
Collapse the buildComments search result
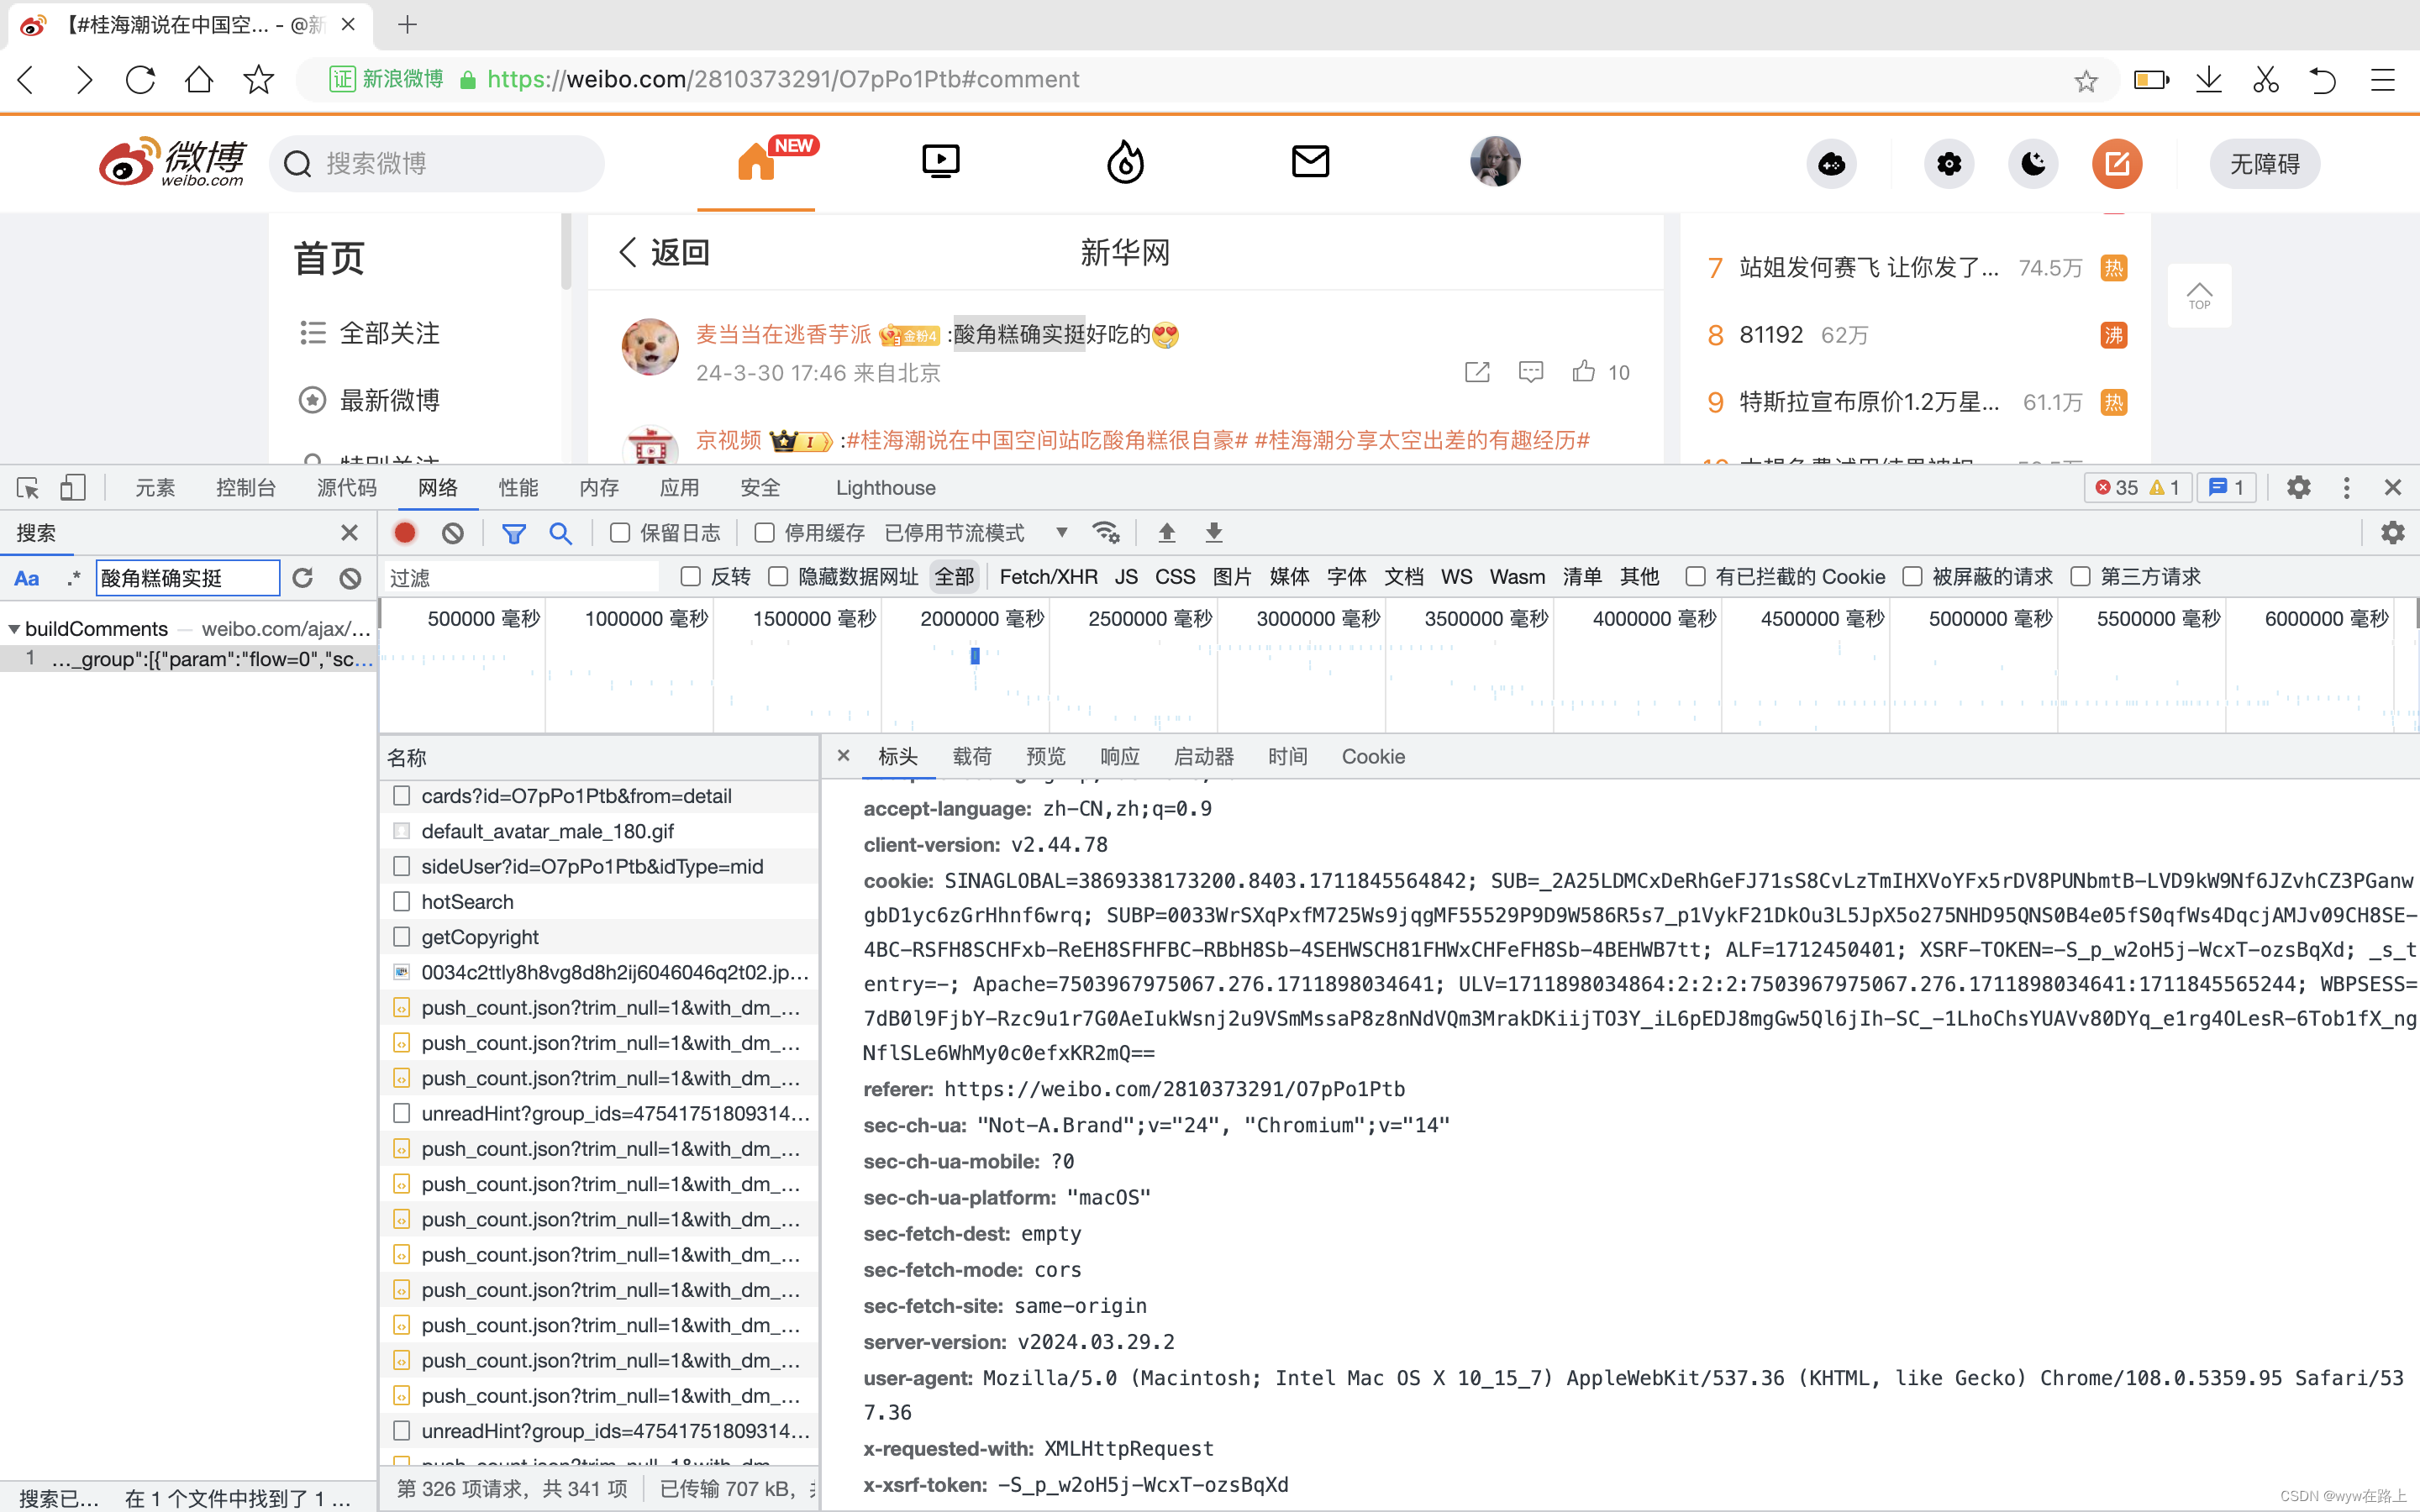point(14,629)
